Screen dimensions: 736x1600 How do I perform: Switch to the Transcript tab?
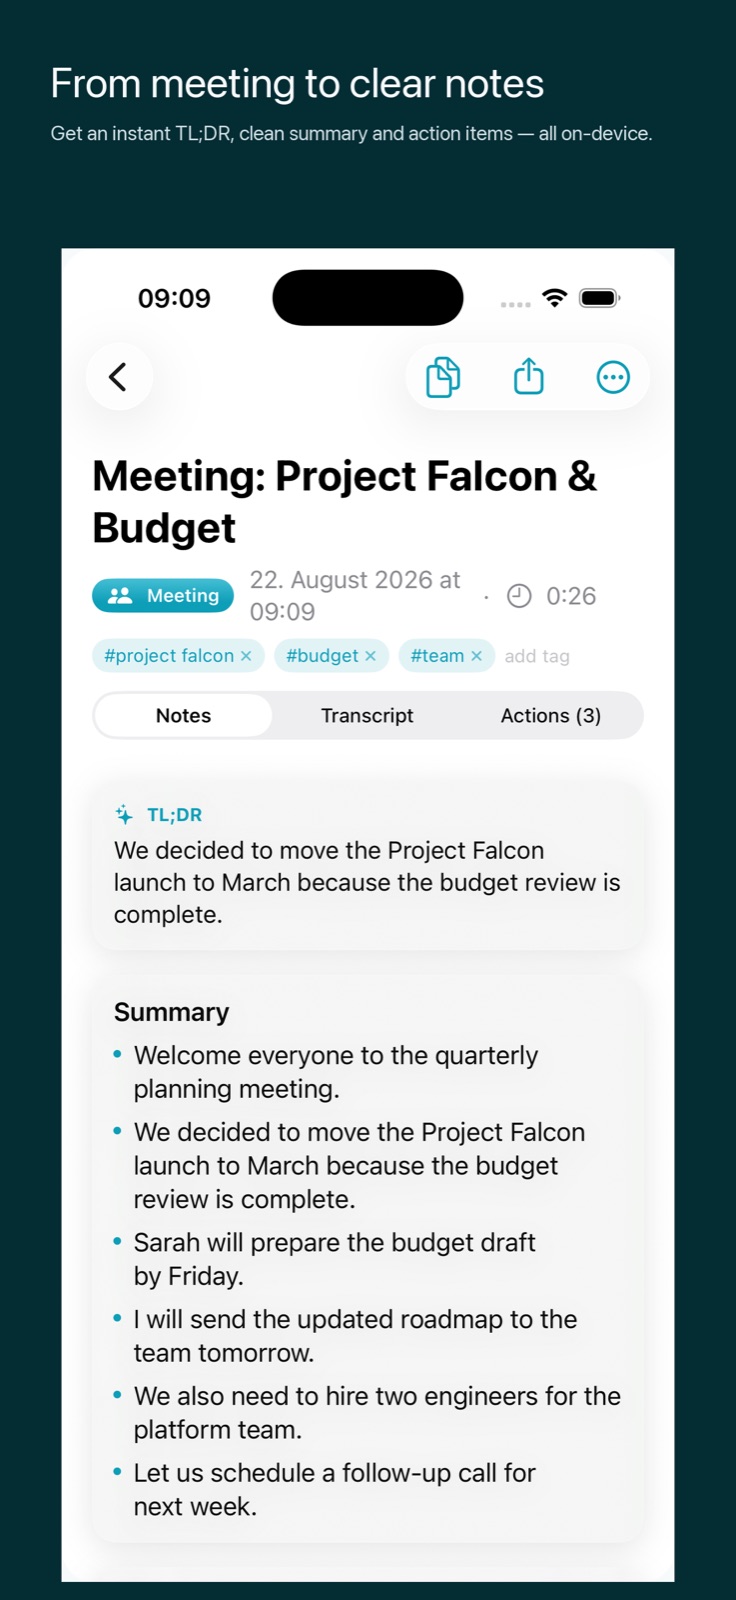coord(367,716)
